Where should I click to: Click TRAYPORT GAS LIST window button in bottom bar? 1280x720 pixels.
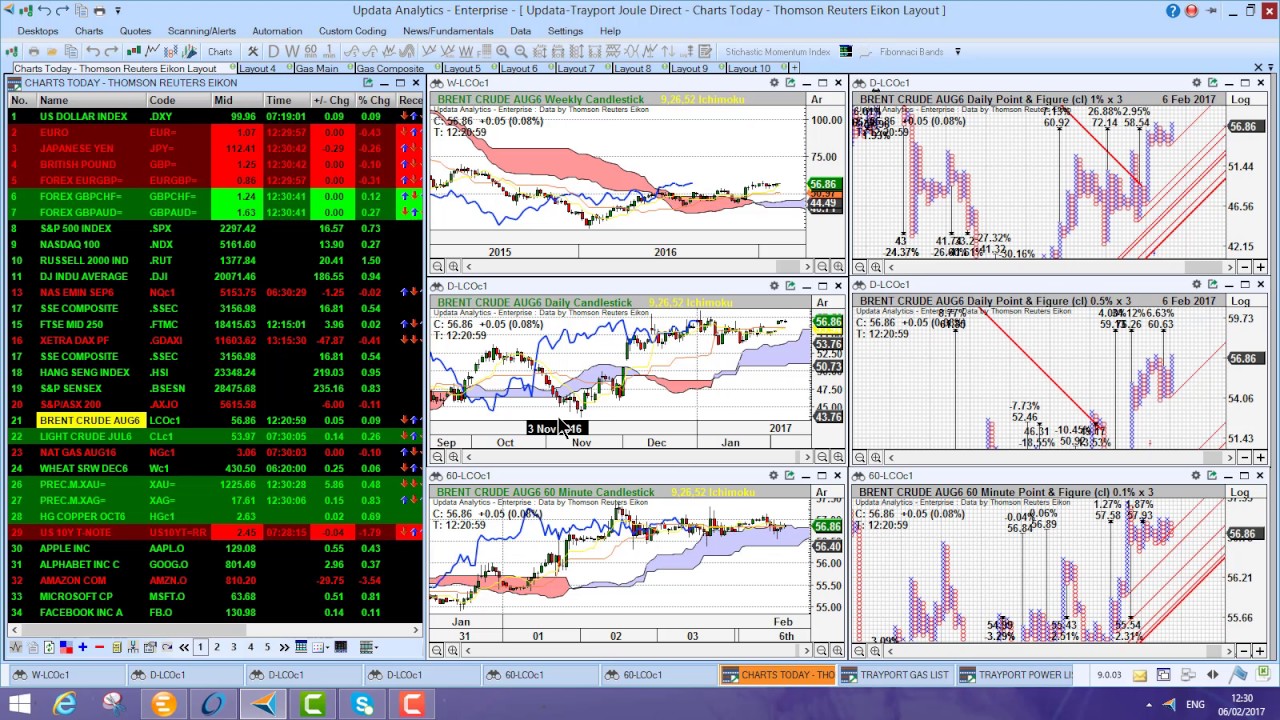895,675
